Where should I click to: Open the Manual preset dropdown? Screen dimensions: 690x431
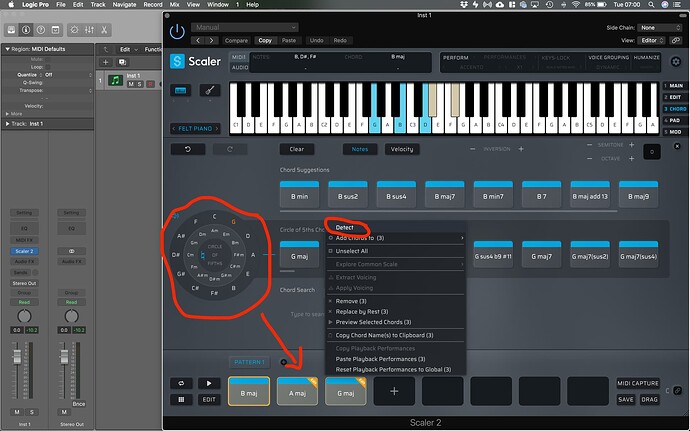point(245,27)
